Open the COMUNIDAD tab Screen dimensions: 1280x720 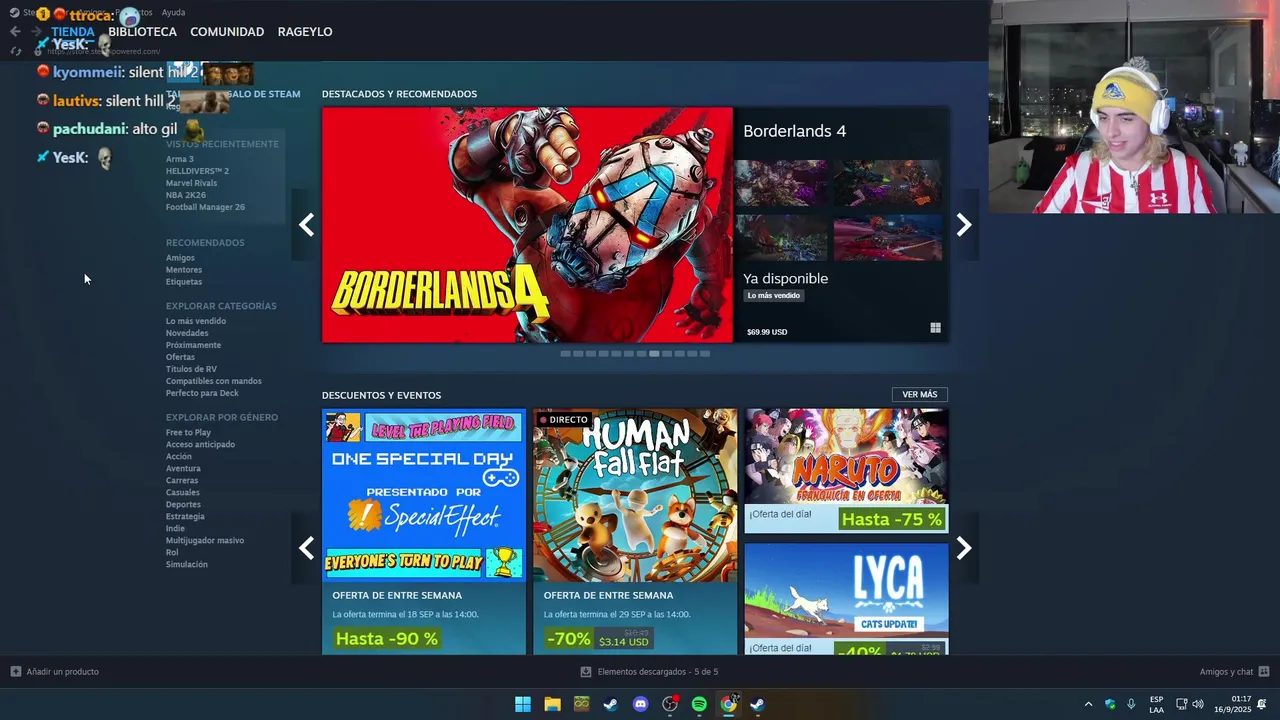point(227,32)
